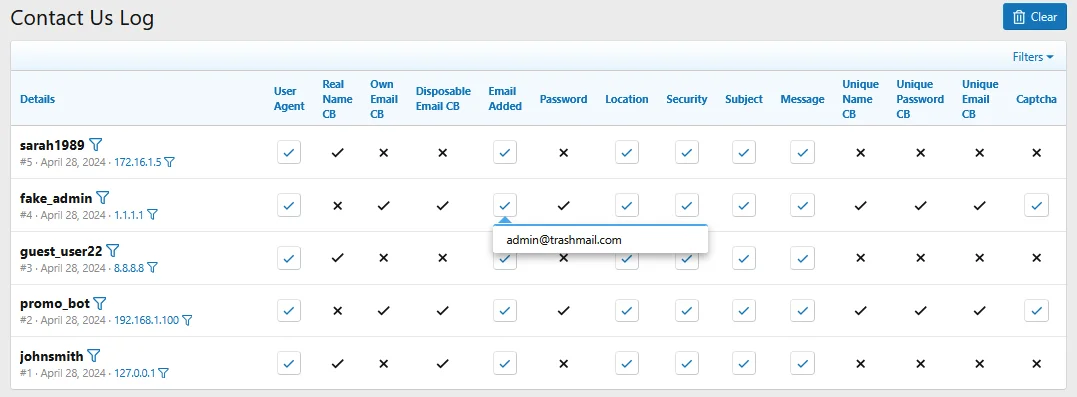Open the Filters dropdown

tap(1033, 57)
